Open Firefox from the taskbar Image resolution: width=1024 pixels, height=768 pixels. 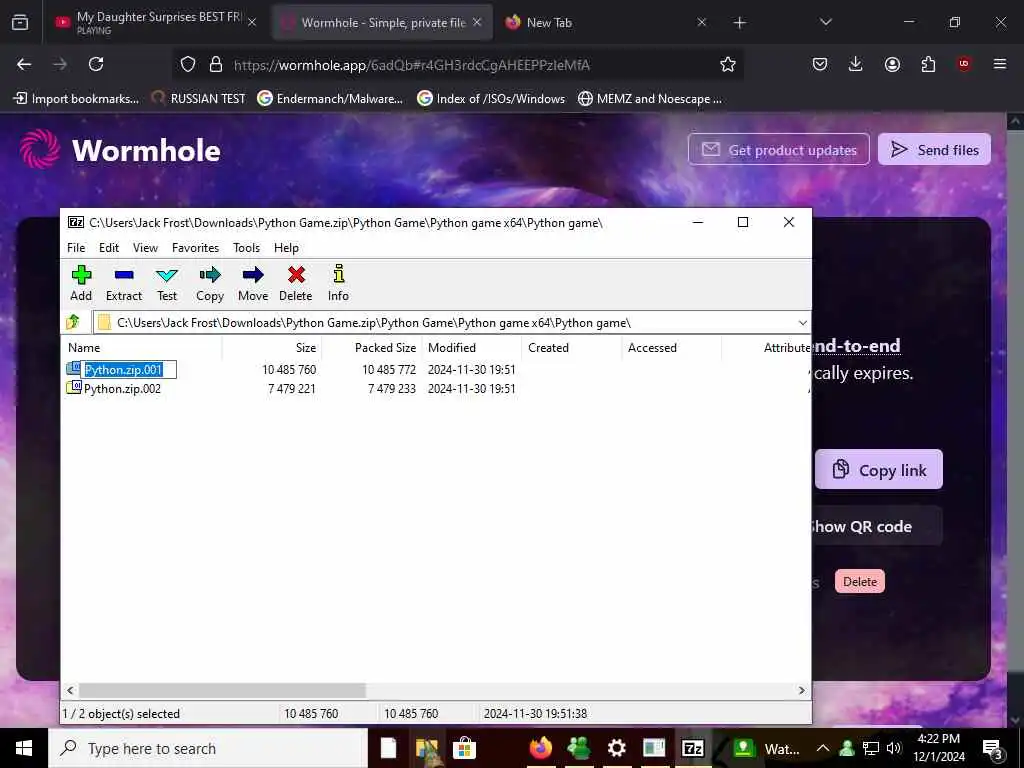pyautogui.click(x=540, y=748)
